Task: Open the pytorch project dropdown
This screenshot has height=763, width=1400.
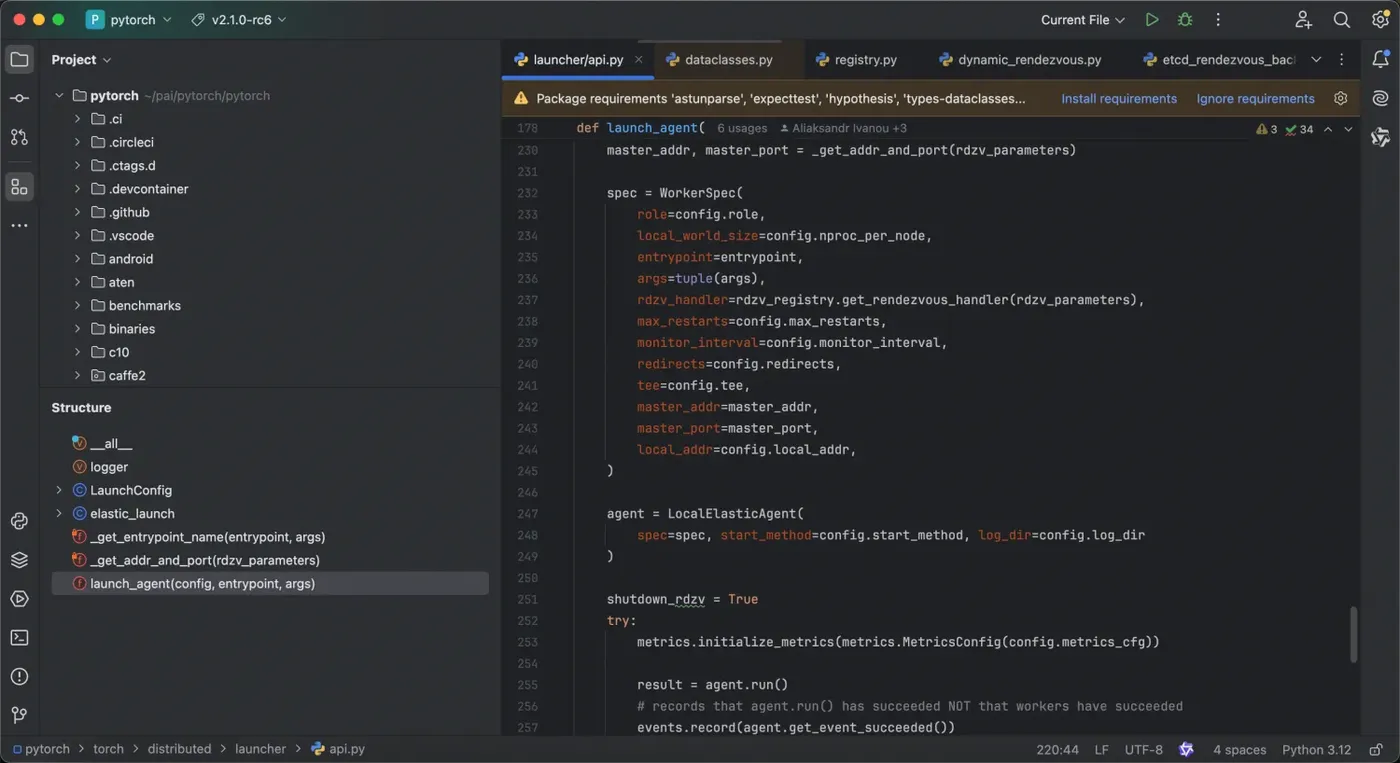Action: 129,20
